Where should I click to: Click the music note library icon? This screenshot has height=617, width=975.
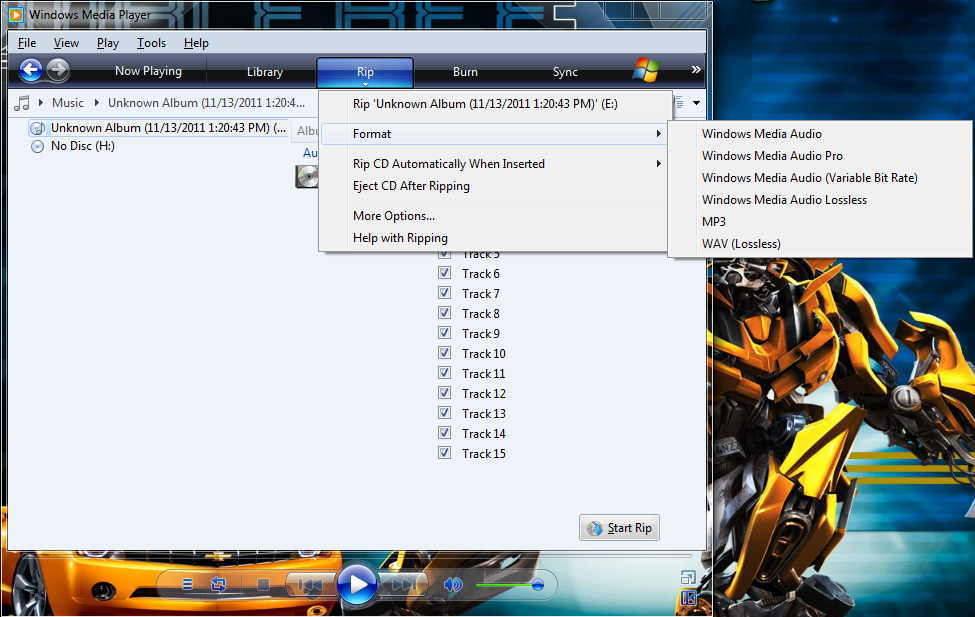pos(22,103)
